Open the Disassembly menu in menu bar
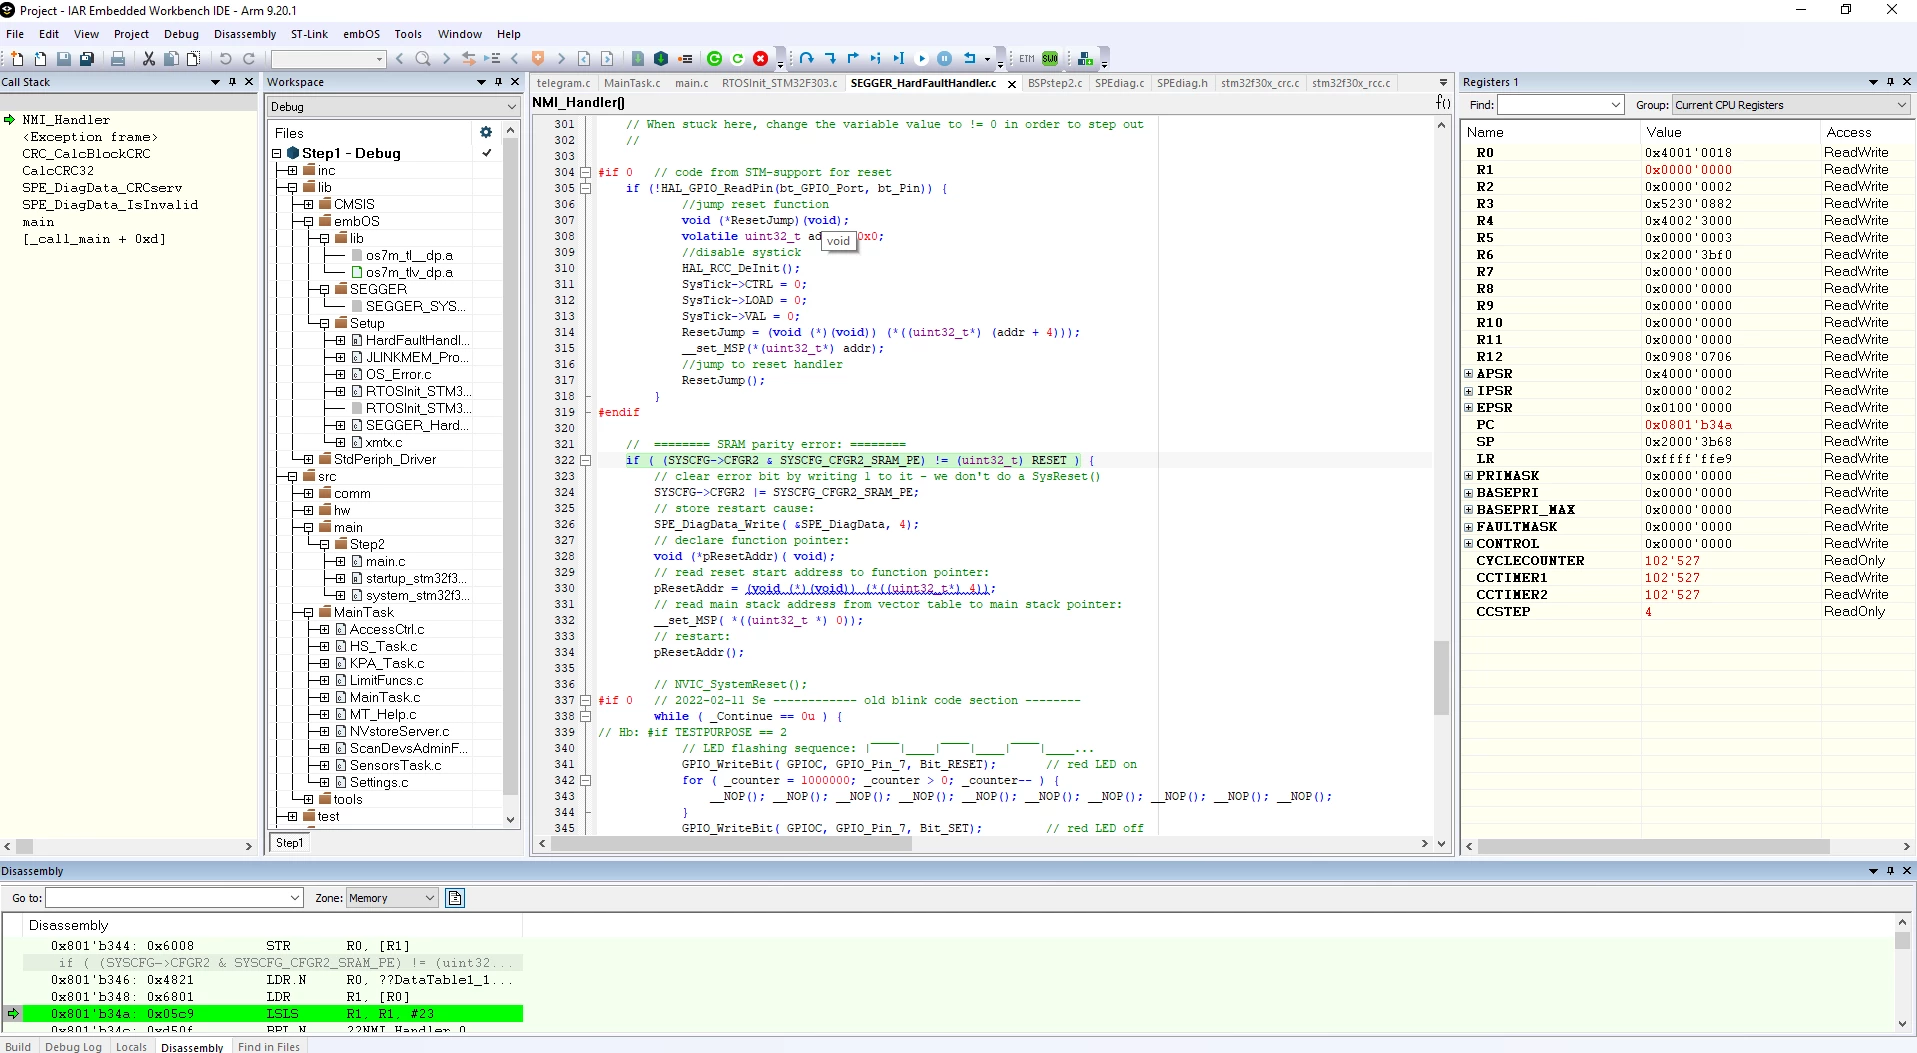The height and width of the screenshot is (1053, 1917). point(245,34)
